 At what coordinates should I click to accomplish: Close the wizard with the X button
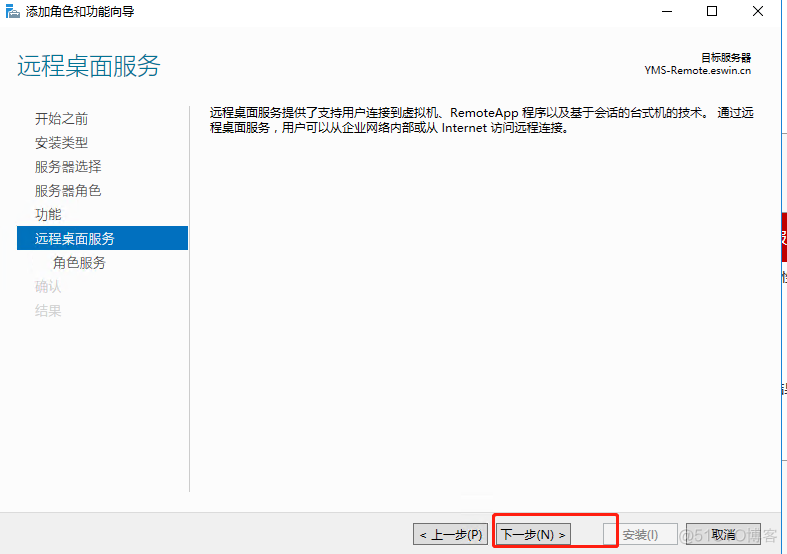pyautogui.click(x=759, y=12)
